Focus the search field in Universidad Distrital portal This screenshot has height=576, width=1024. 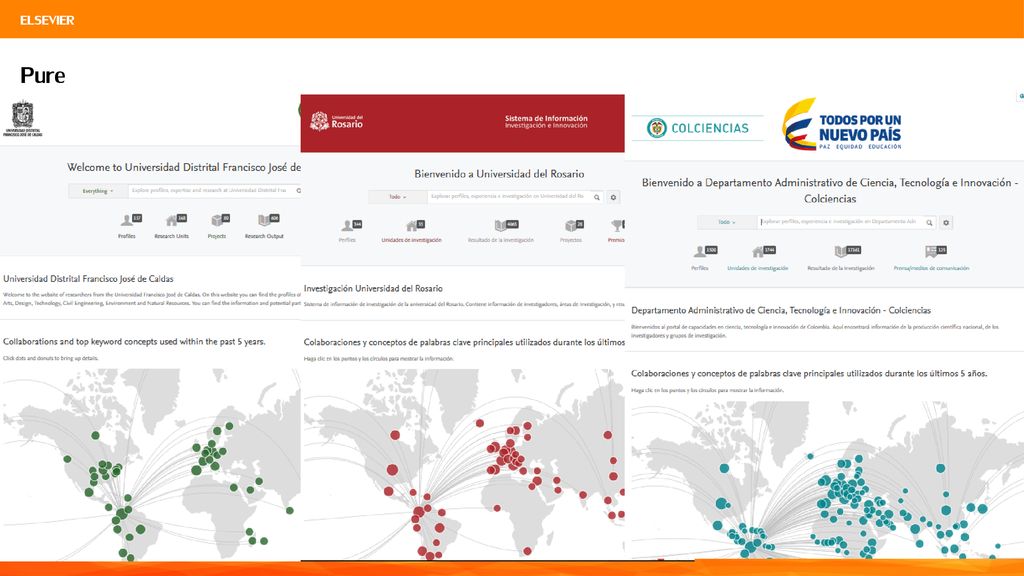(213, 191)
